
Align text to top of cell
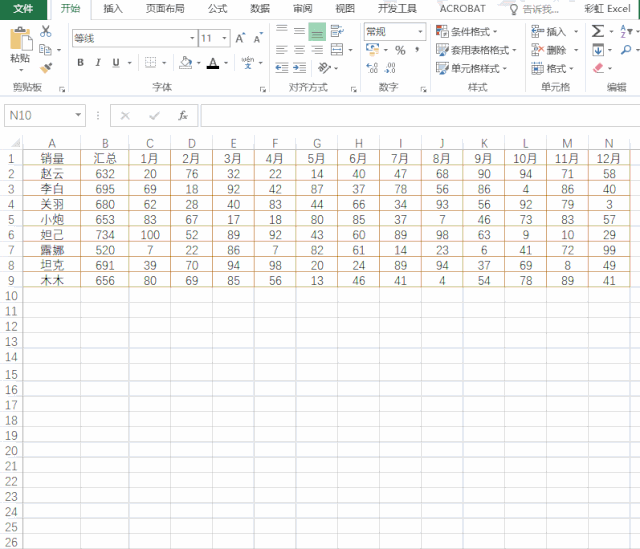[x=282, y=31]
